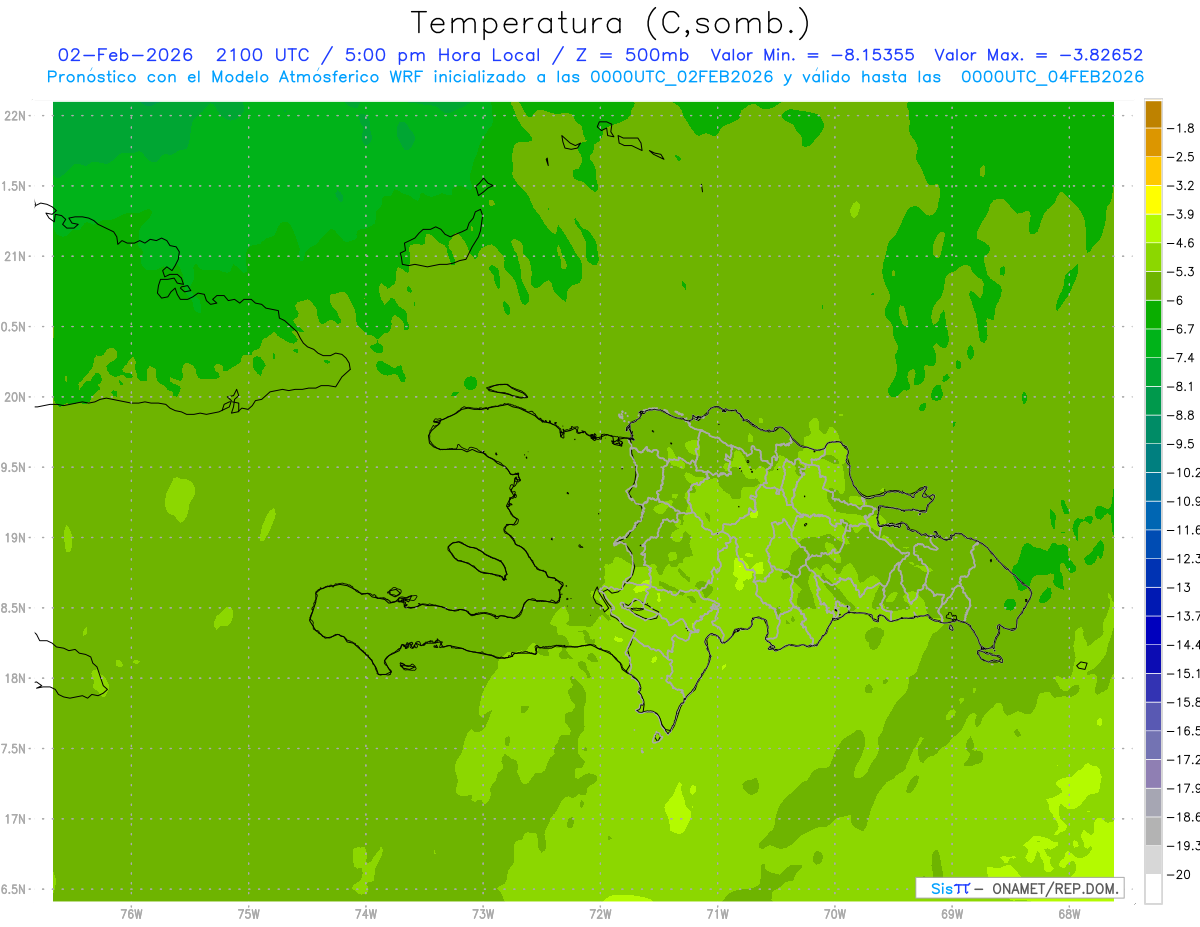The image size is (1200, 927).
Task: Select the '0000UTC_02FEB2026' initialization timestamp
Action: tap(682, 77)
